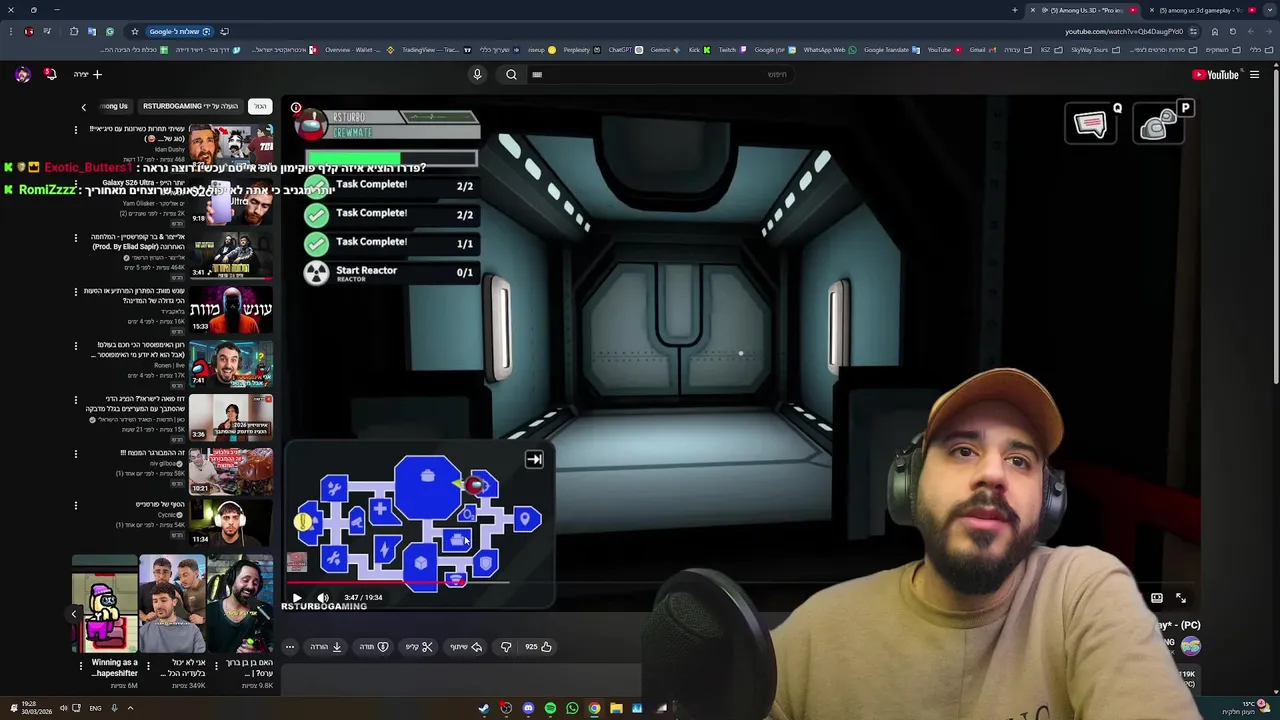The width and height of the screenshot is (1280, 720).
Task: Open the recommended video thumbnail lasting 11:34
Action: (x=231, y=523)
